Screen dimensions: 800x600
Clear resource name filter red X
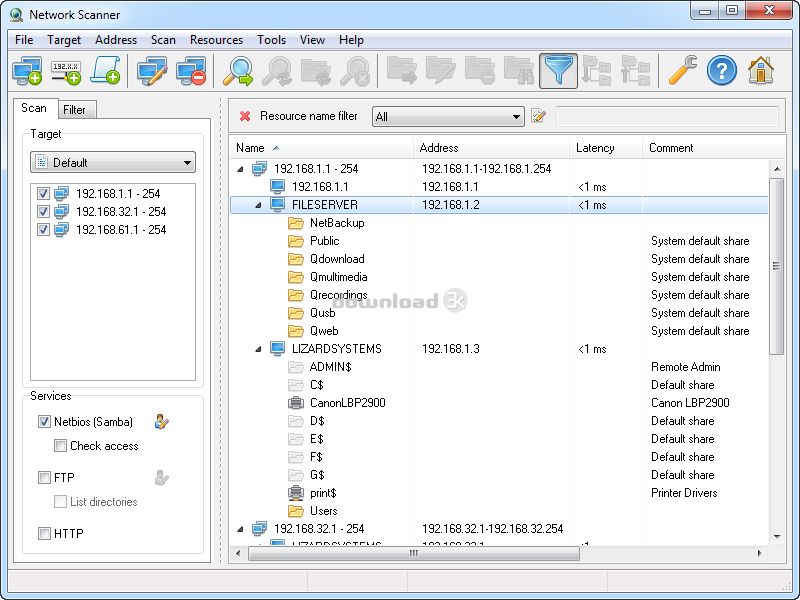[245, 116]
